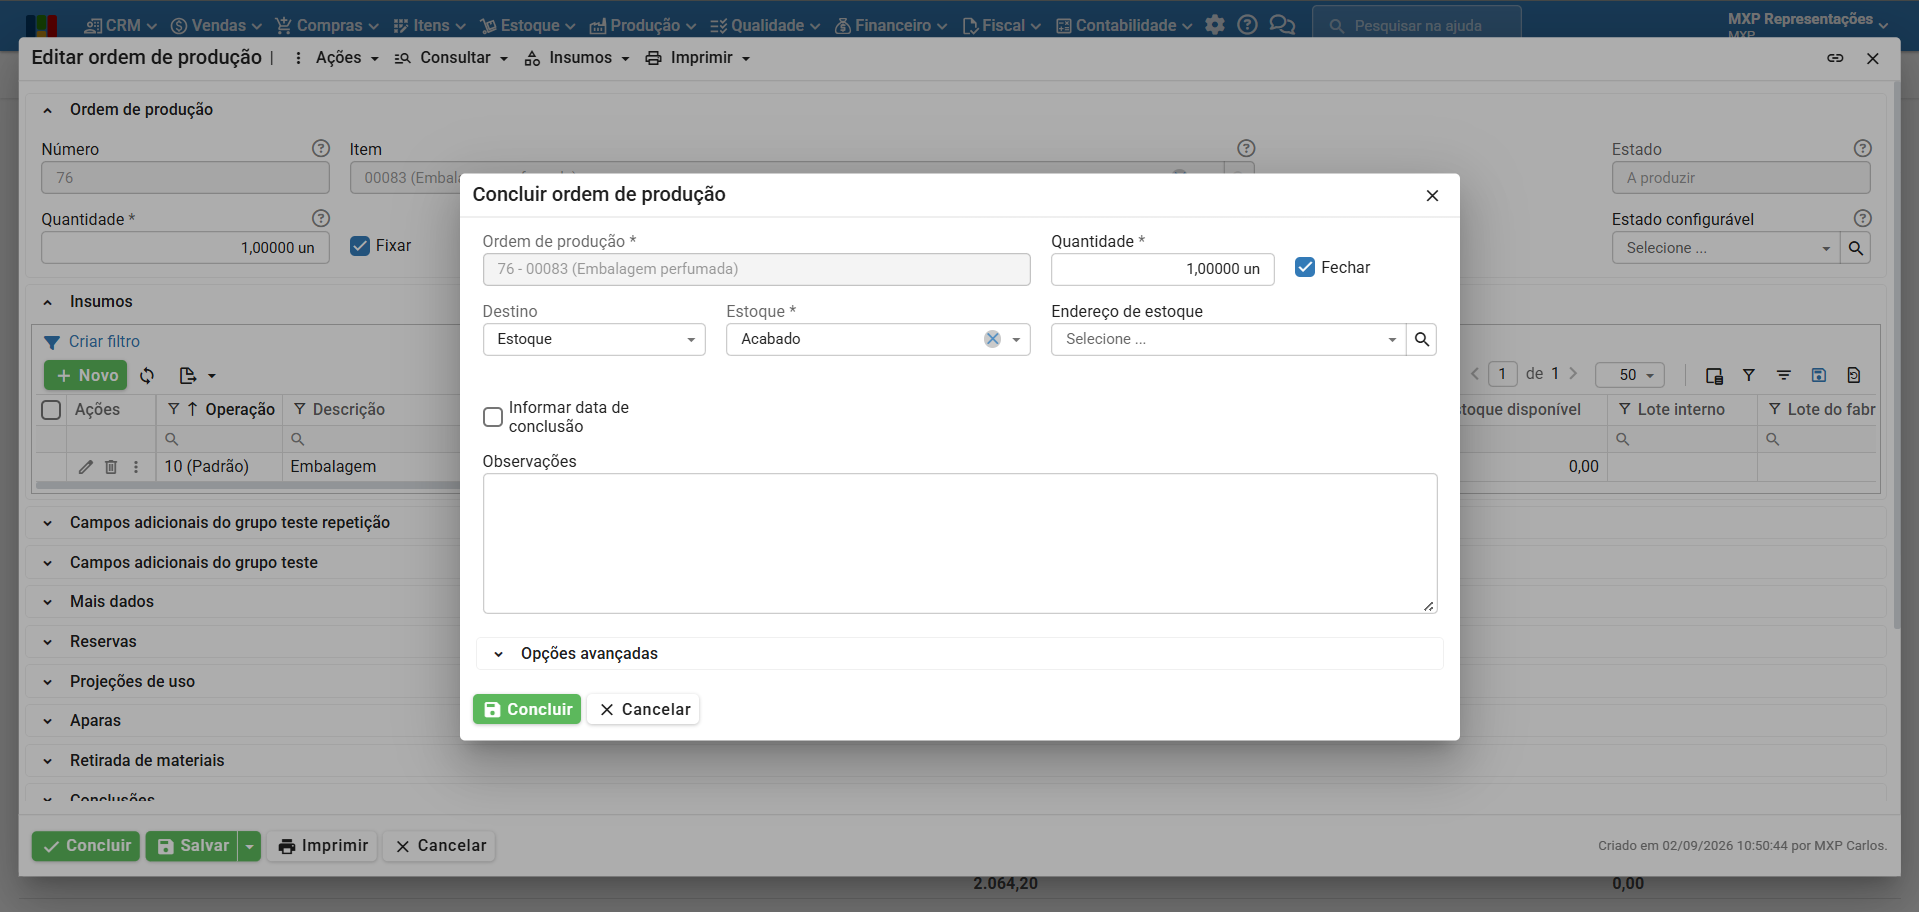Viewport: 1919px width, 912px height.
Task: Open the Endereço de estoque dropdown
Action: pos(1228,339)
